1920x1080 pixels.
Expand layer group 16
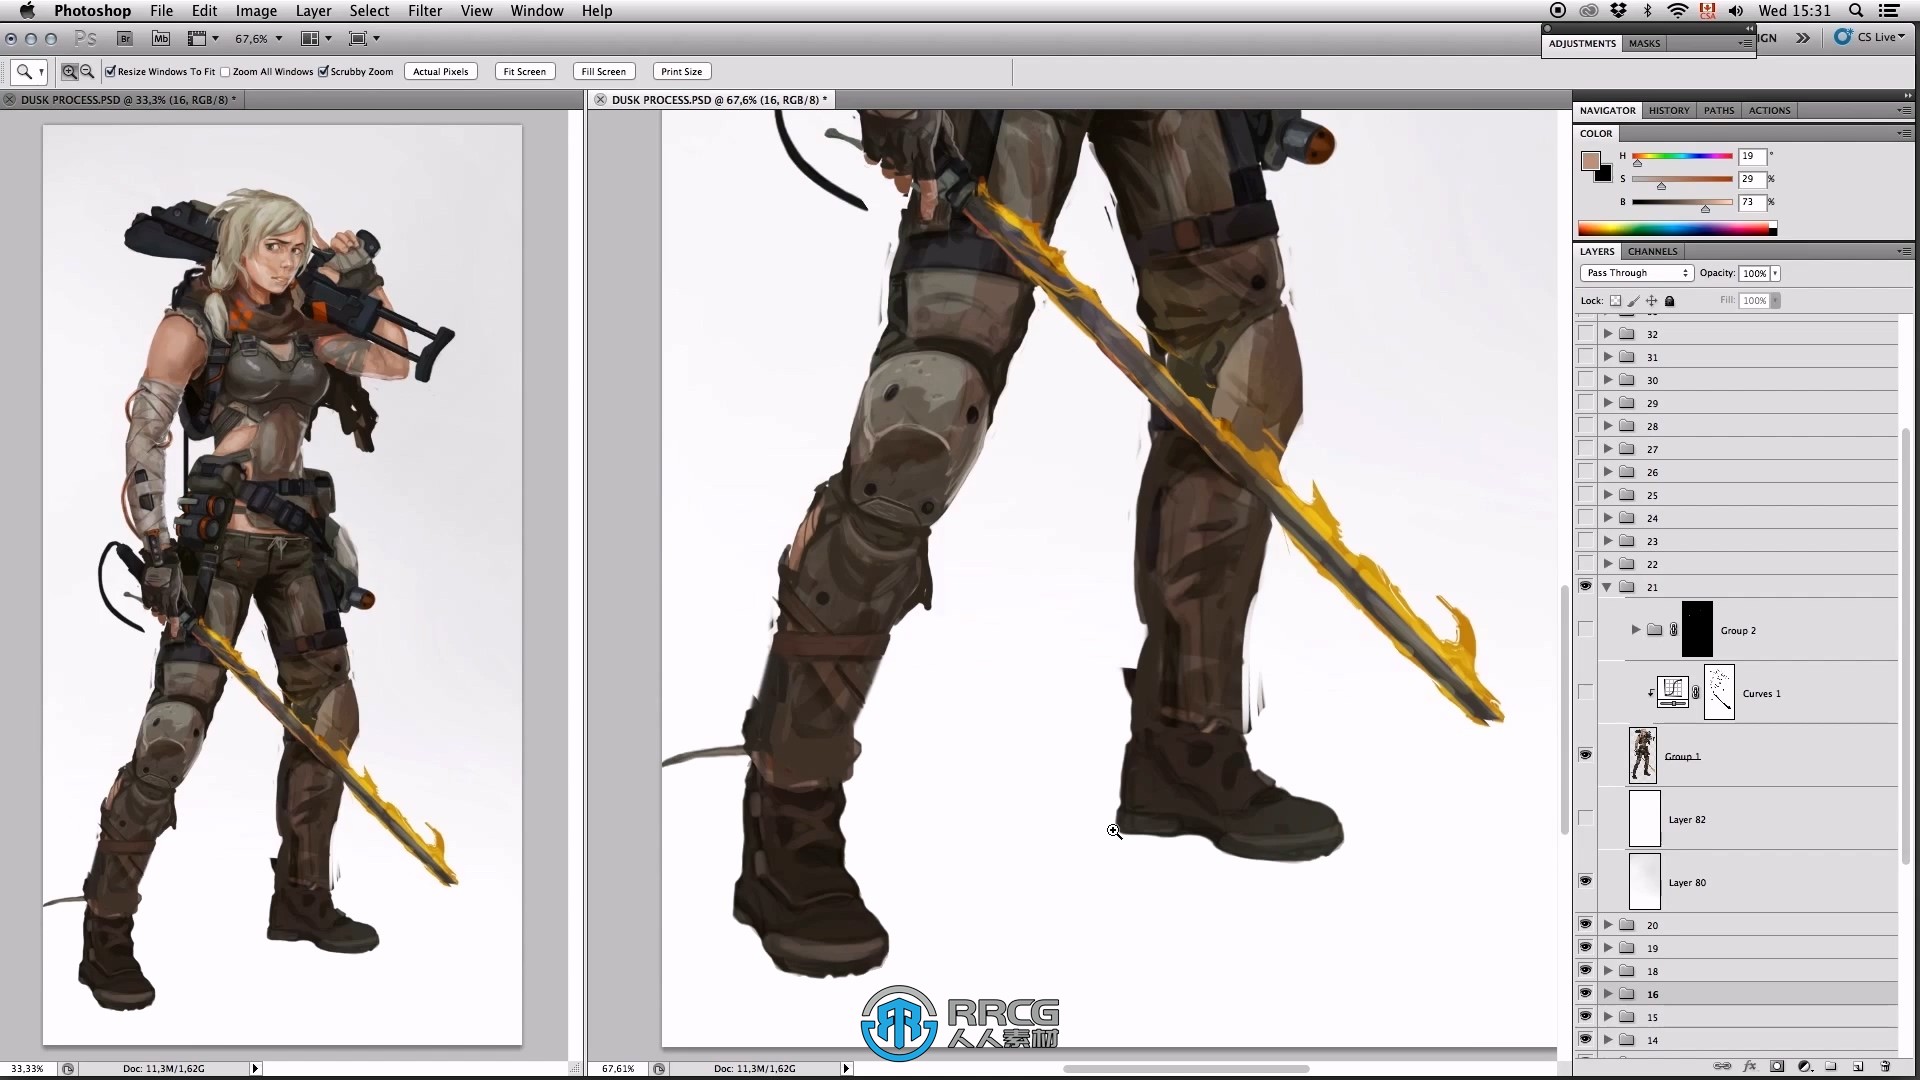tap(1608, 994)
